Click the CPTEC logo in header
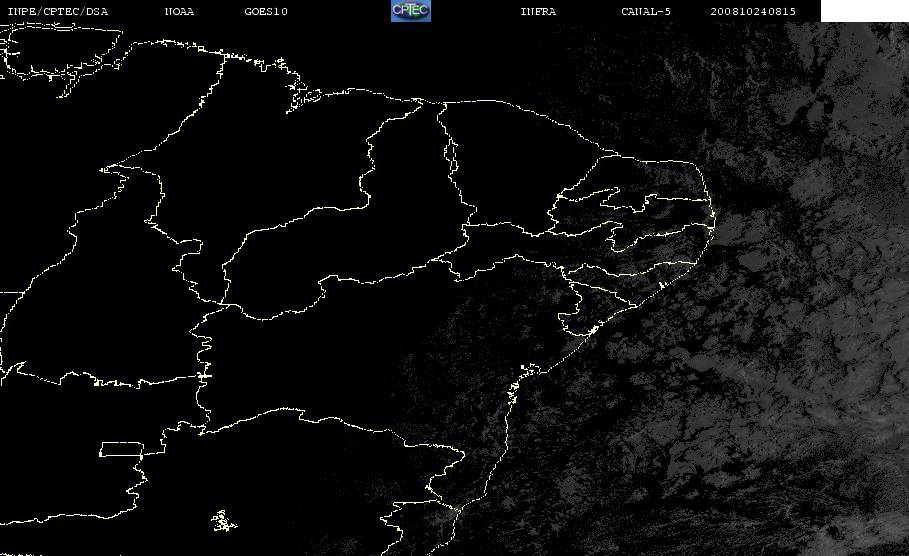 [x=411, y=11]
